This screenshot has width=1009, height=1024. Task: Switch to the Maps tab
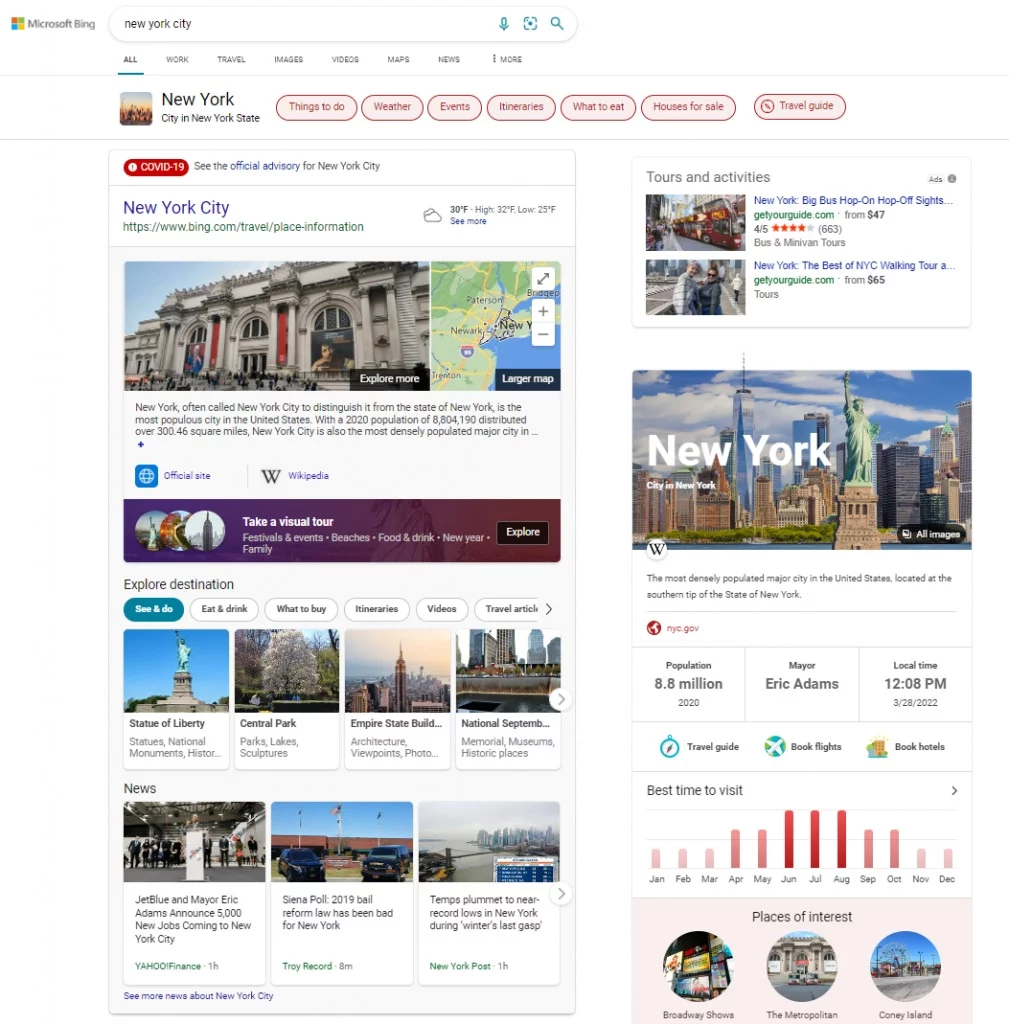[x=398, y=60]
